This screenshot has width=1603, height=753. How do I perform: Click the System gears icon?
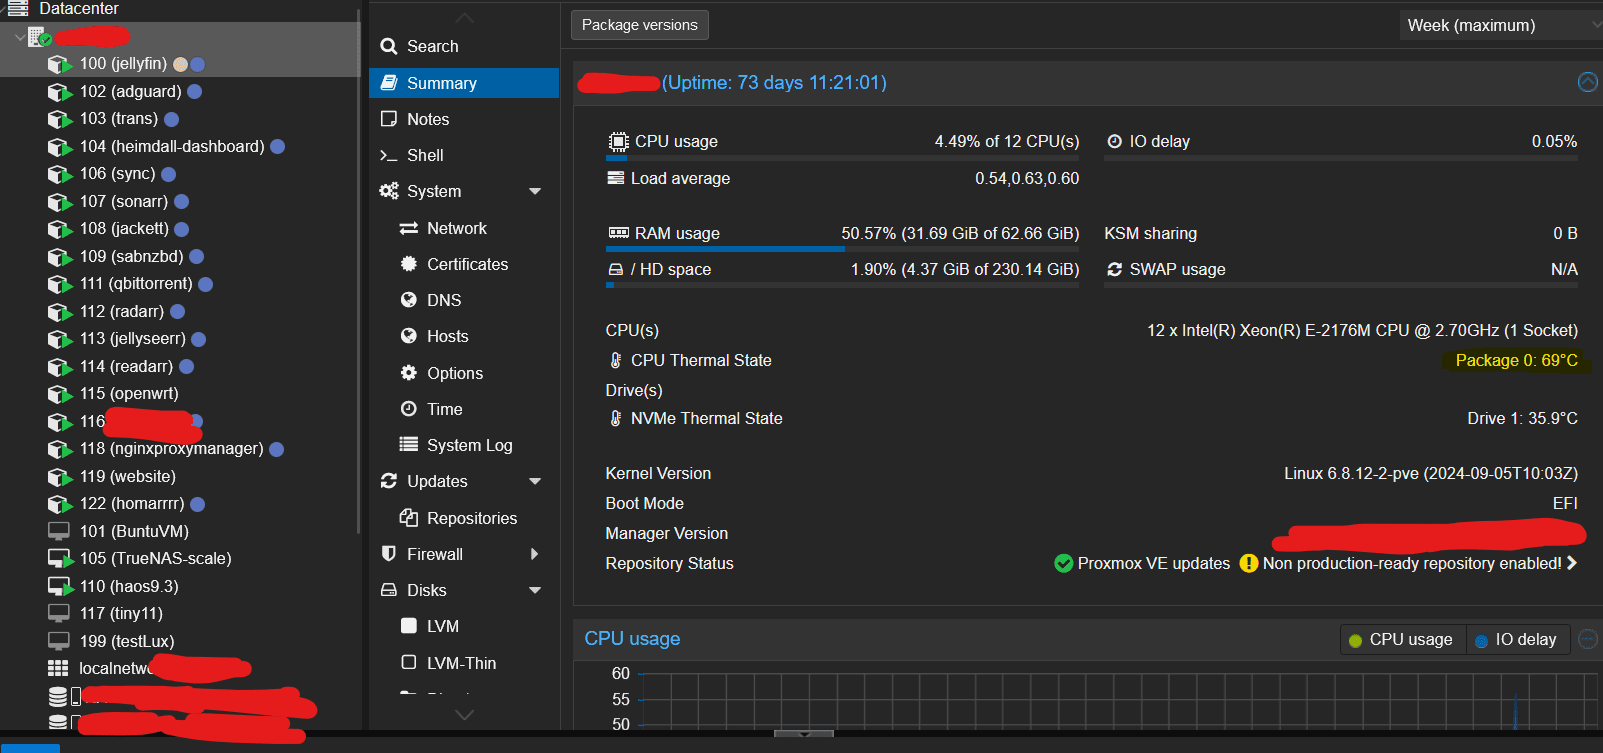(389, 191)
